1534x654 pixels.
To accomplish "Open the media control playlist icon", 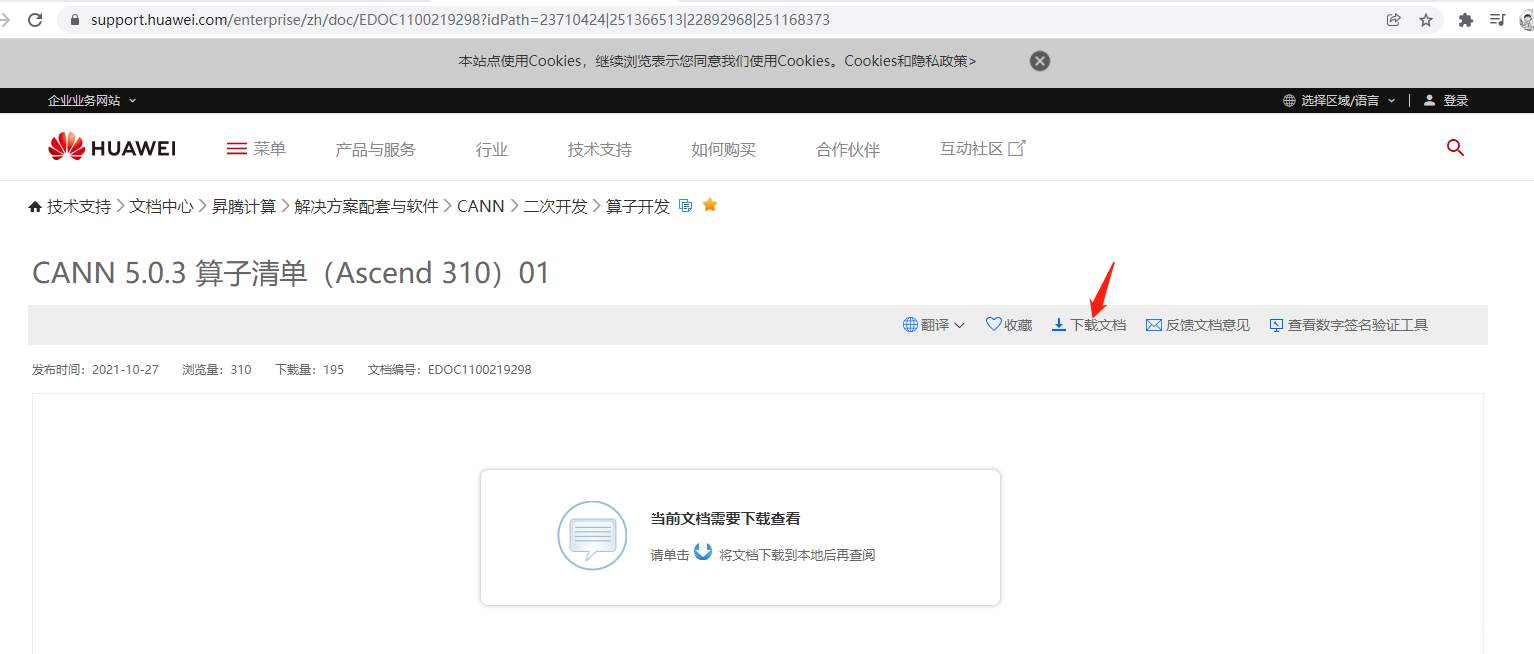I will click(1497, 20).
